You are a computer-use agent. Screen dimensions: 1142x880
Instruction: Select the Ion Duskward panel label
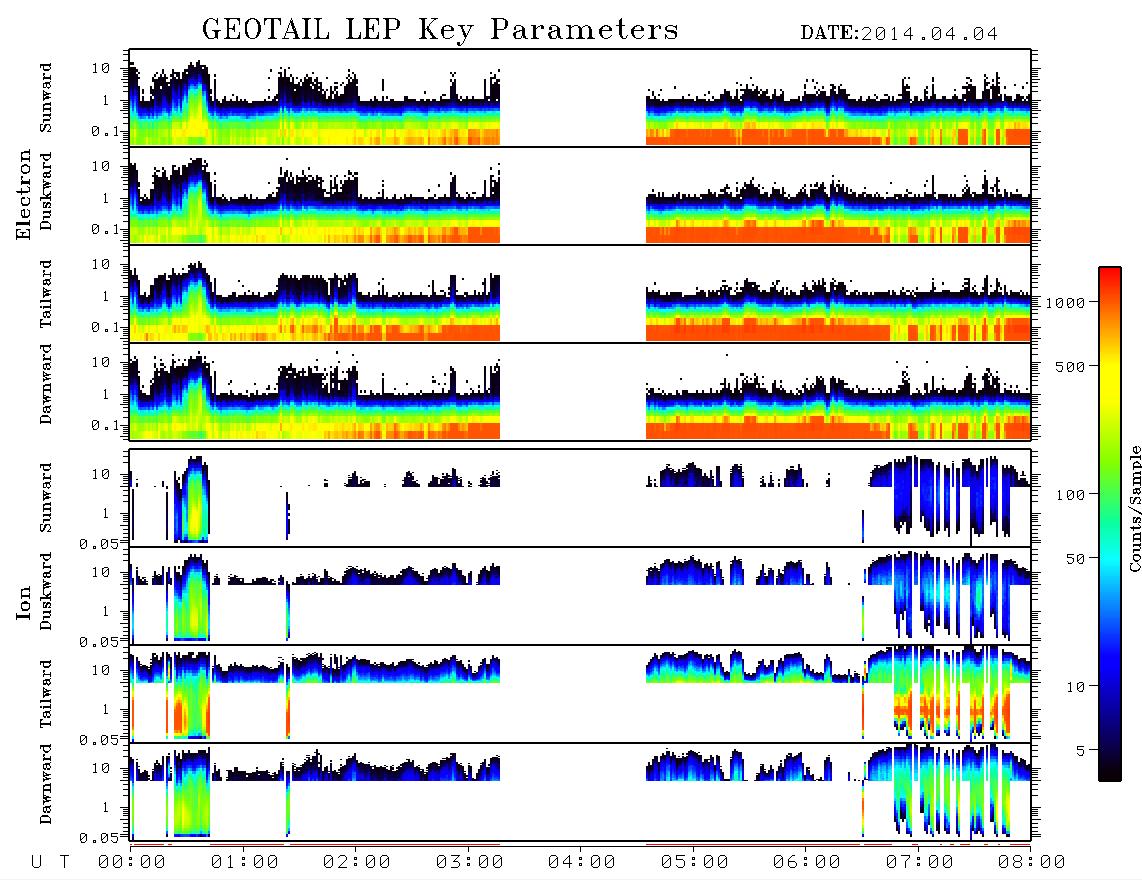pyautogui.click(x=46, y=592)
